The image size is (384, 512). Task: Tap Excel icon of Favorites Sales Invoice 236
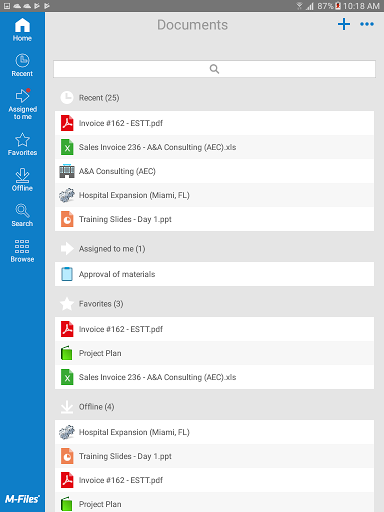point(67,377)
